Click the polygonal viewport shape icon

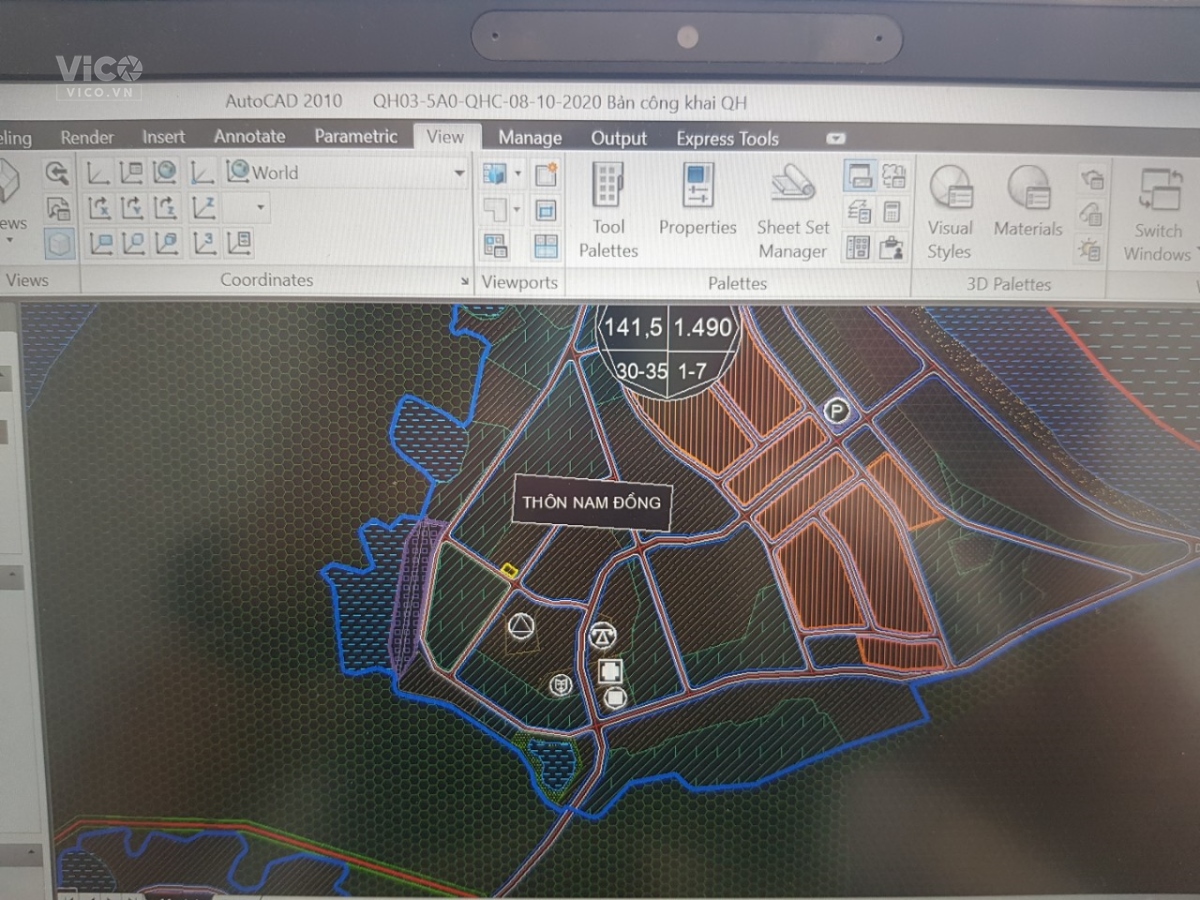point(494,209)
